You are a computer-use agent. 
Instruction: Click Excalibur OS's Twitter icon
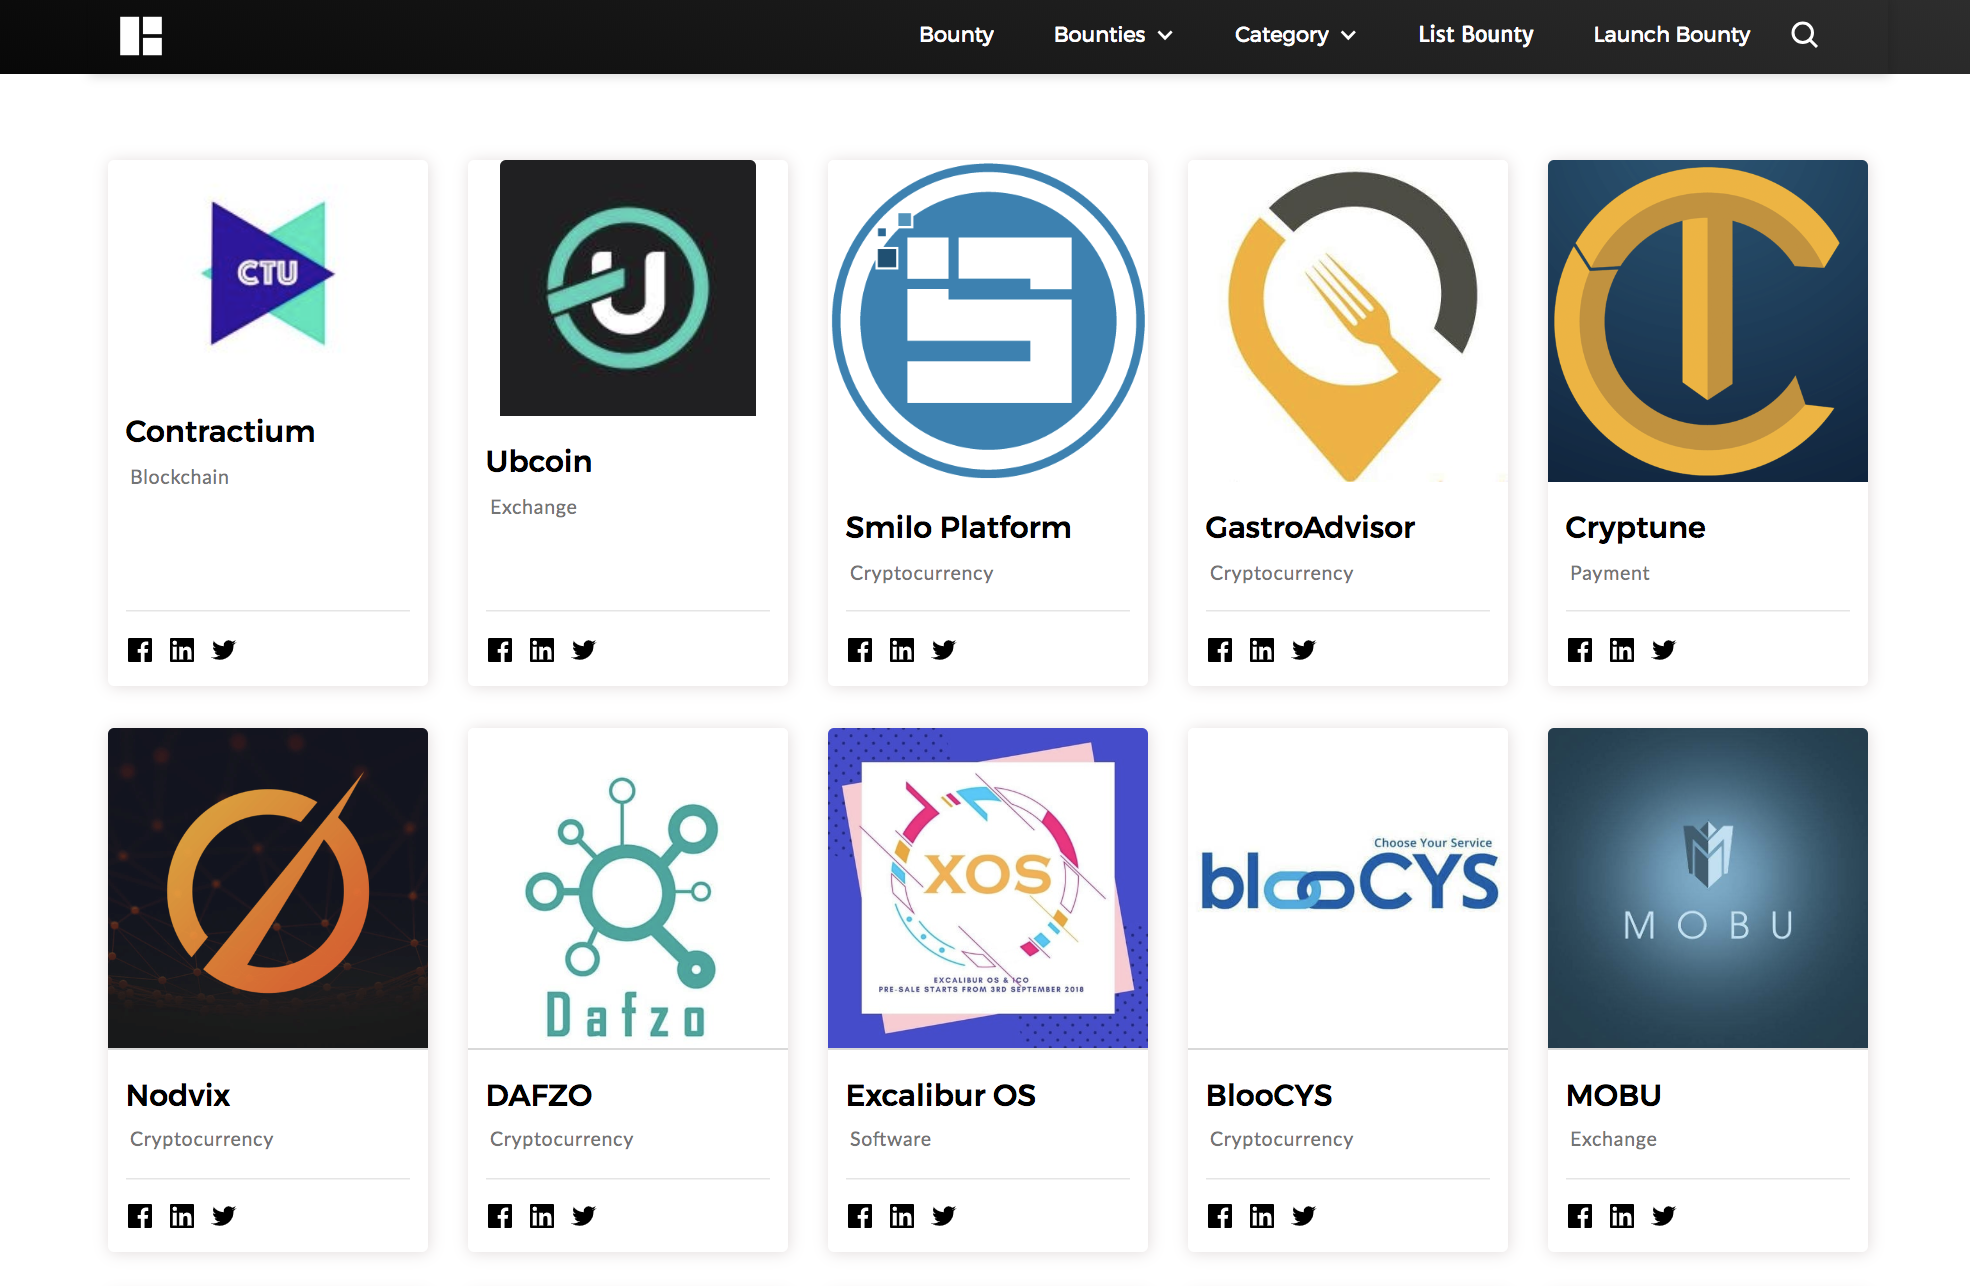(943, 1215)
